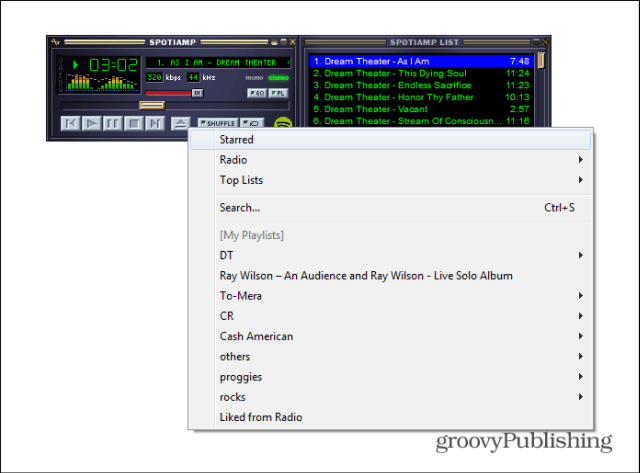The image size is (640, 473).
Task: Click the 44 kHz sample rate readout
Action: (x=193, y=77)
